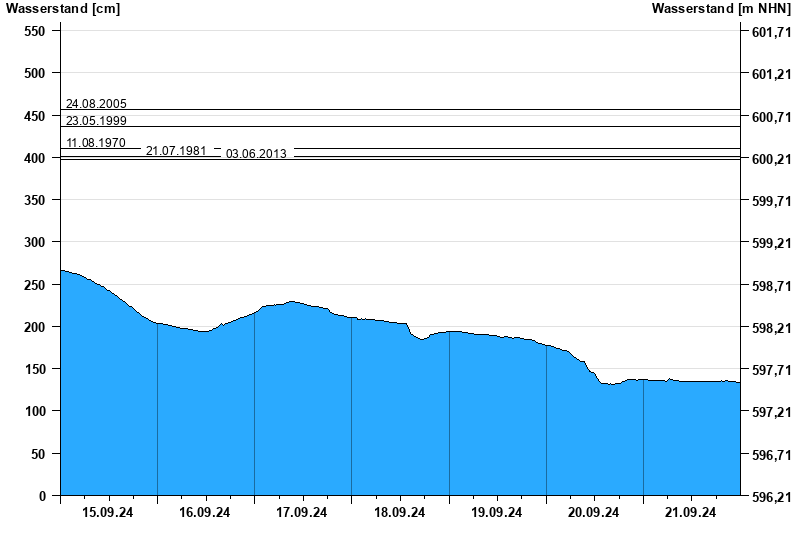The image size is (800, 550).
Task: Click the 23.05.1999 reference line label
Action: tap(96, 121)
